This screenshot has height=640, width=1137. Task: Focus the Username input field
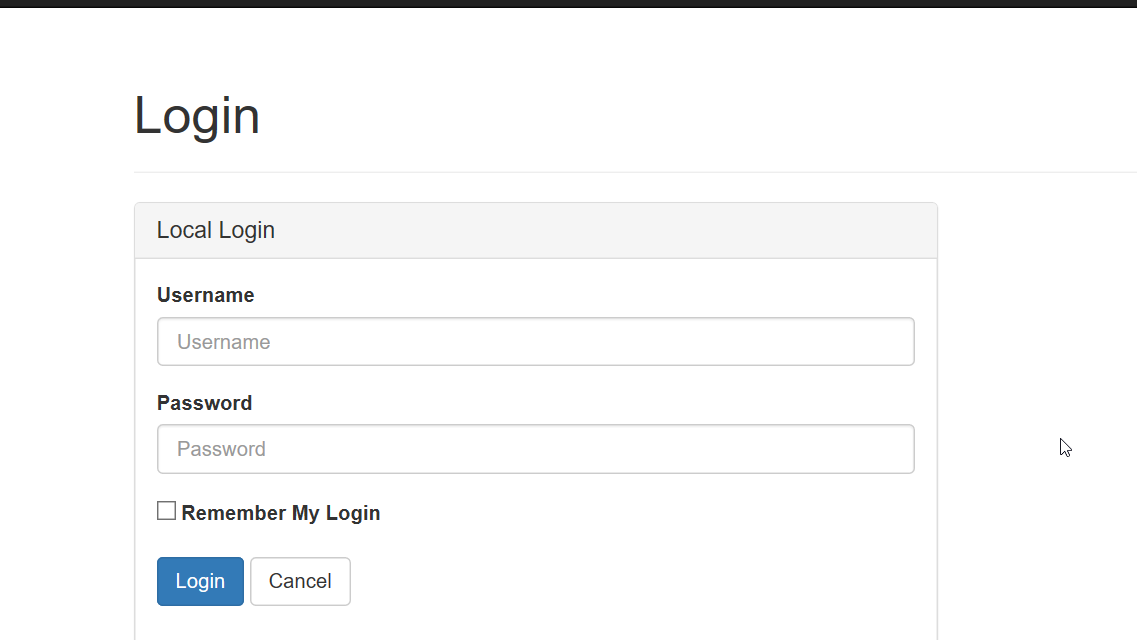(x=535, y=342)
